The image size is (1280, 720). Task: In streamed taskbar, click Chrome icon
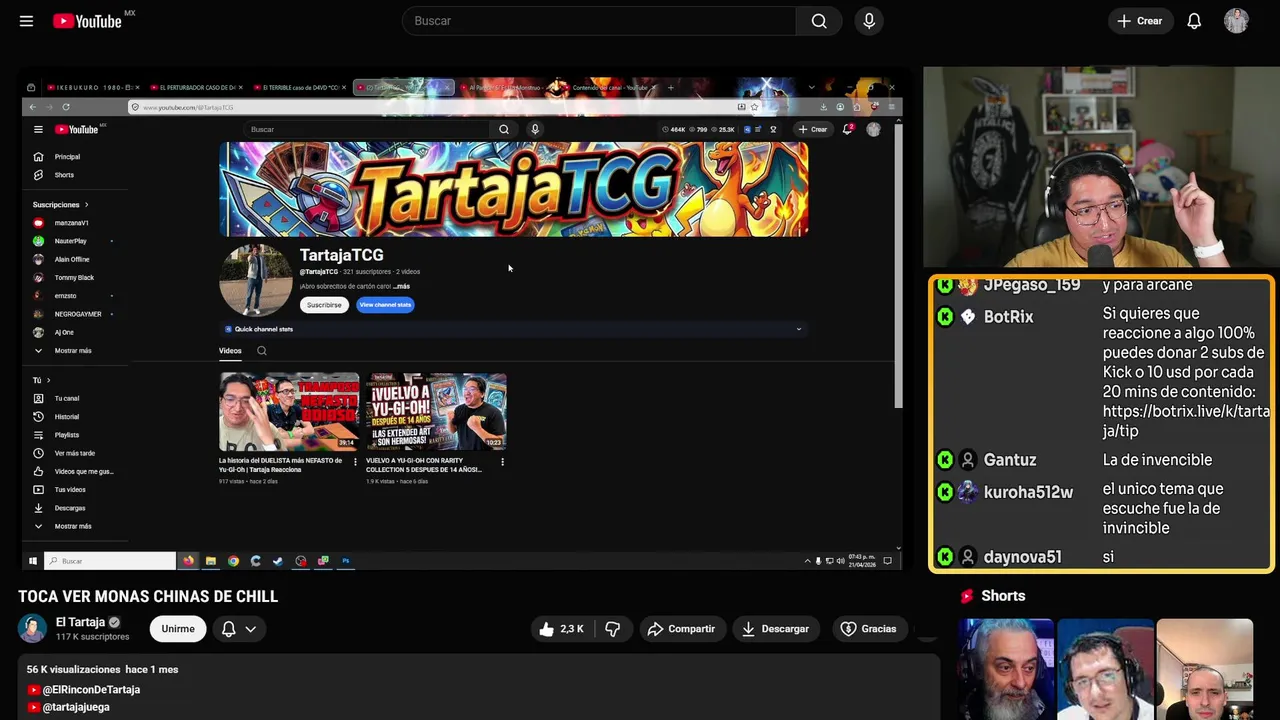(x=233, y=561)
